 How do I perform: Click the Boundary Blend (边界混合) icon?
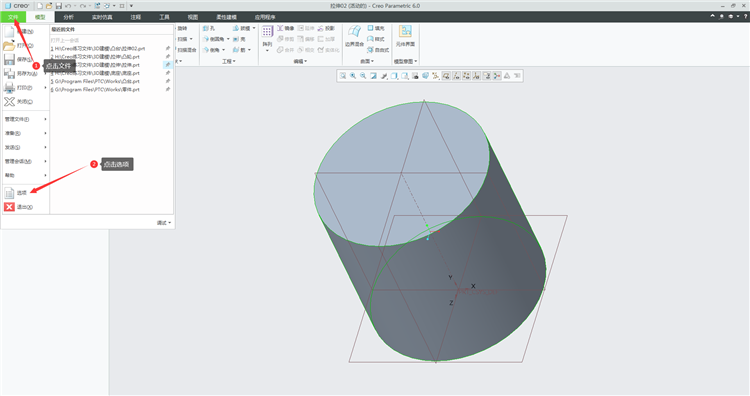[354, 32]
